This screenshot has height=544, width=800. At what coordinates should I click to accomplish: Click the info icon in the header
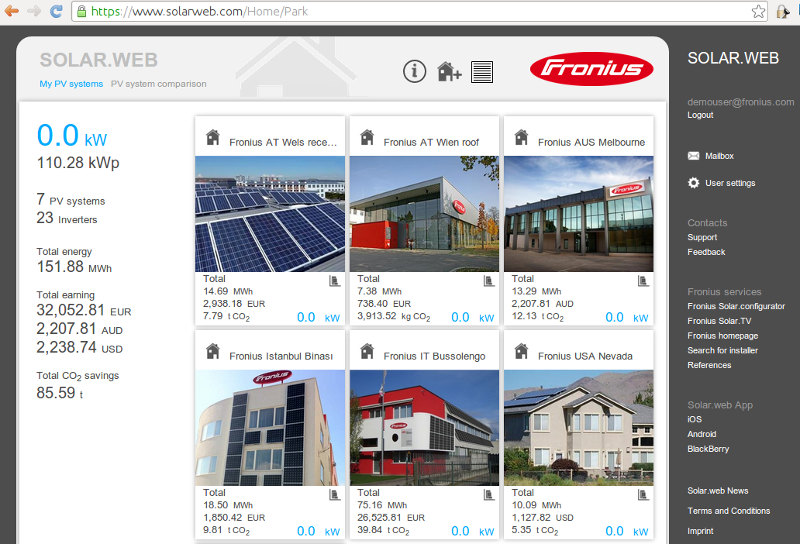pyautogui.click(x=414, y=71)
